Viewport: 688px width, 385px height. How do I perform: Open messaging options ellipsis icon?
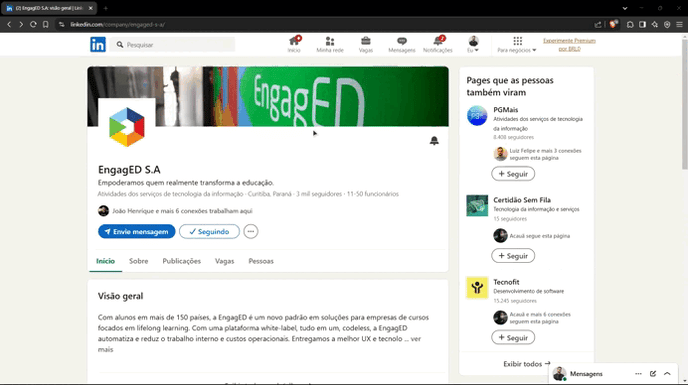638,374
